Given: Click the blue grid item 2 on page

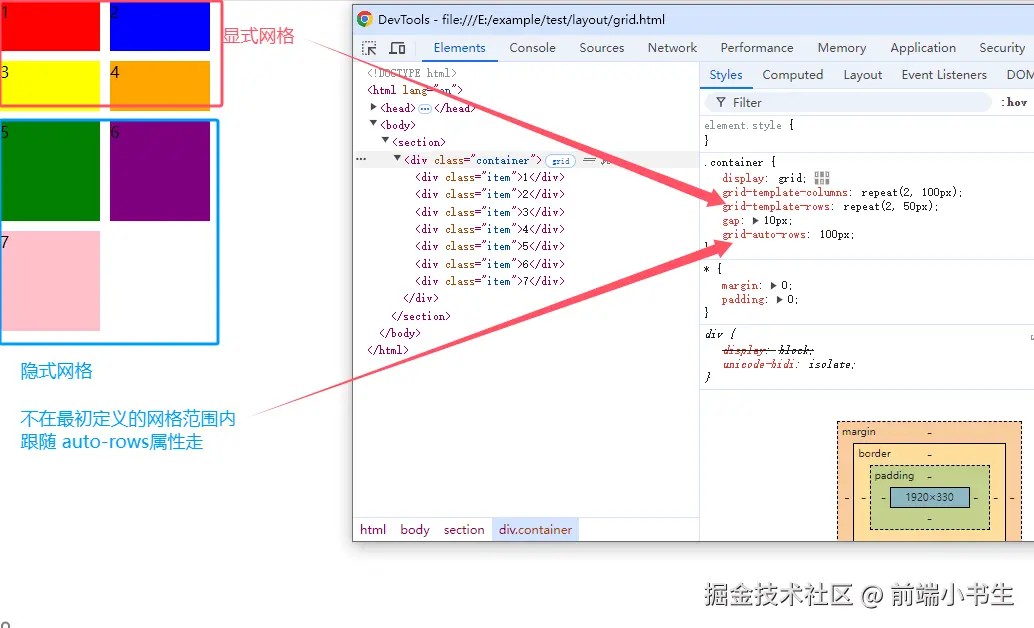Looking at the screenshot, I should click(x=160, y=26).
